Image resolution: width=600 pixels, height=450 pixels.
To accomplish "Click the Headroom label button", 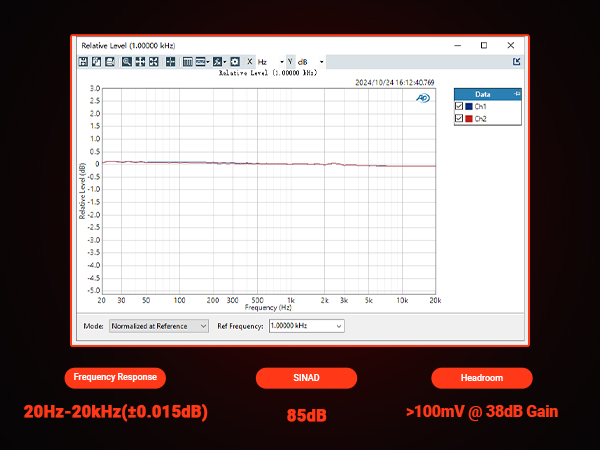I will coord(482,378).
